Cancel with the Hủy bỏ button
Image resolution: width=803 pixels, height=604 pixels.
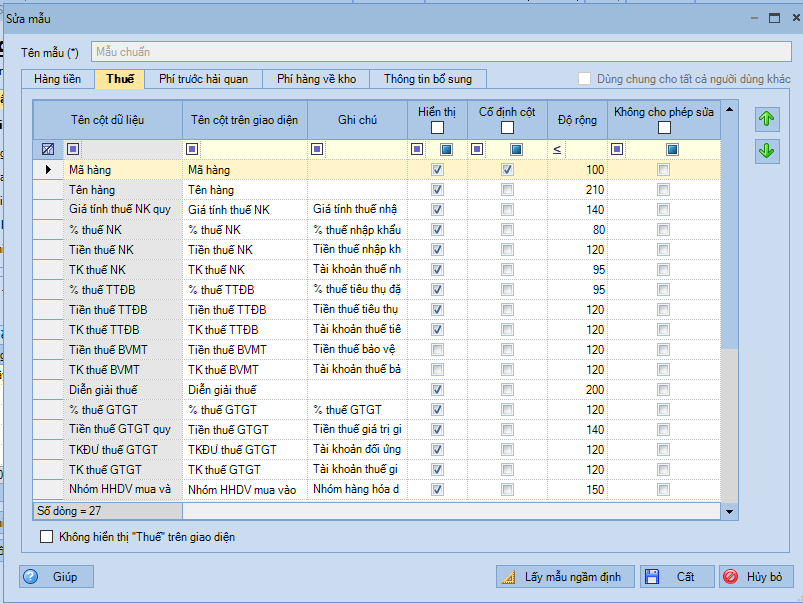(x=756, y=577)
